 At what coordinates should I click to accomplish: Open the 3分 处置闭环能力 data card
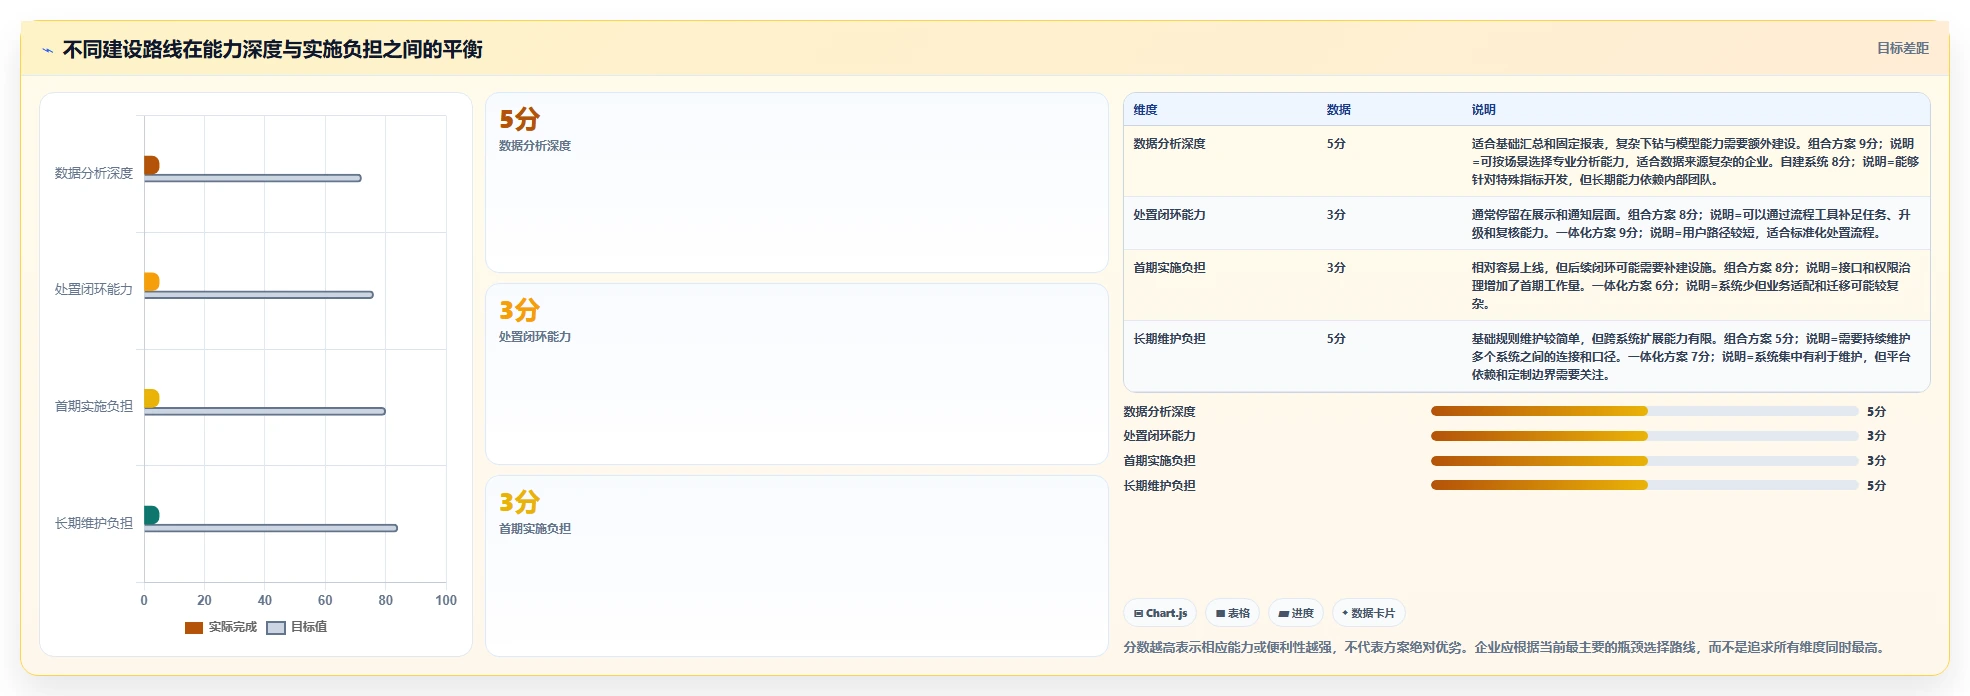[796, 374]
